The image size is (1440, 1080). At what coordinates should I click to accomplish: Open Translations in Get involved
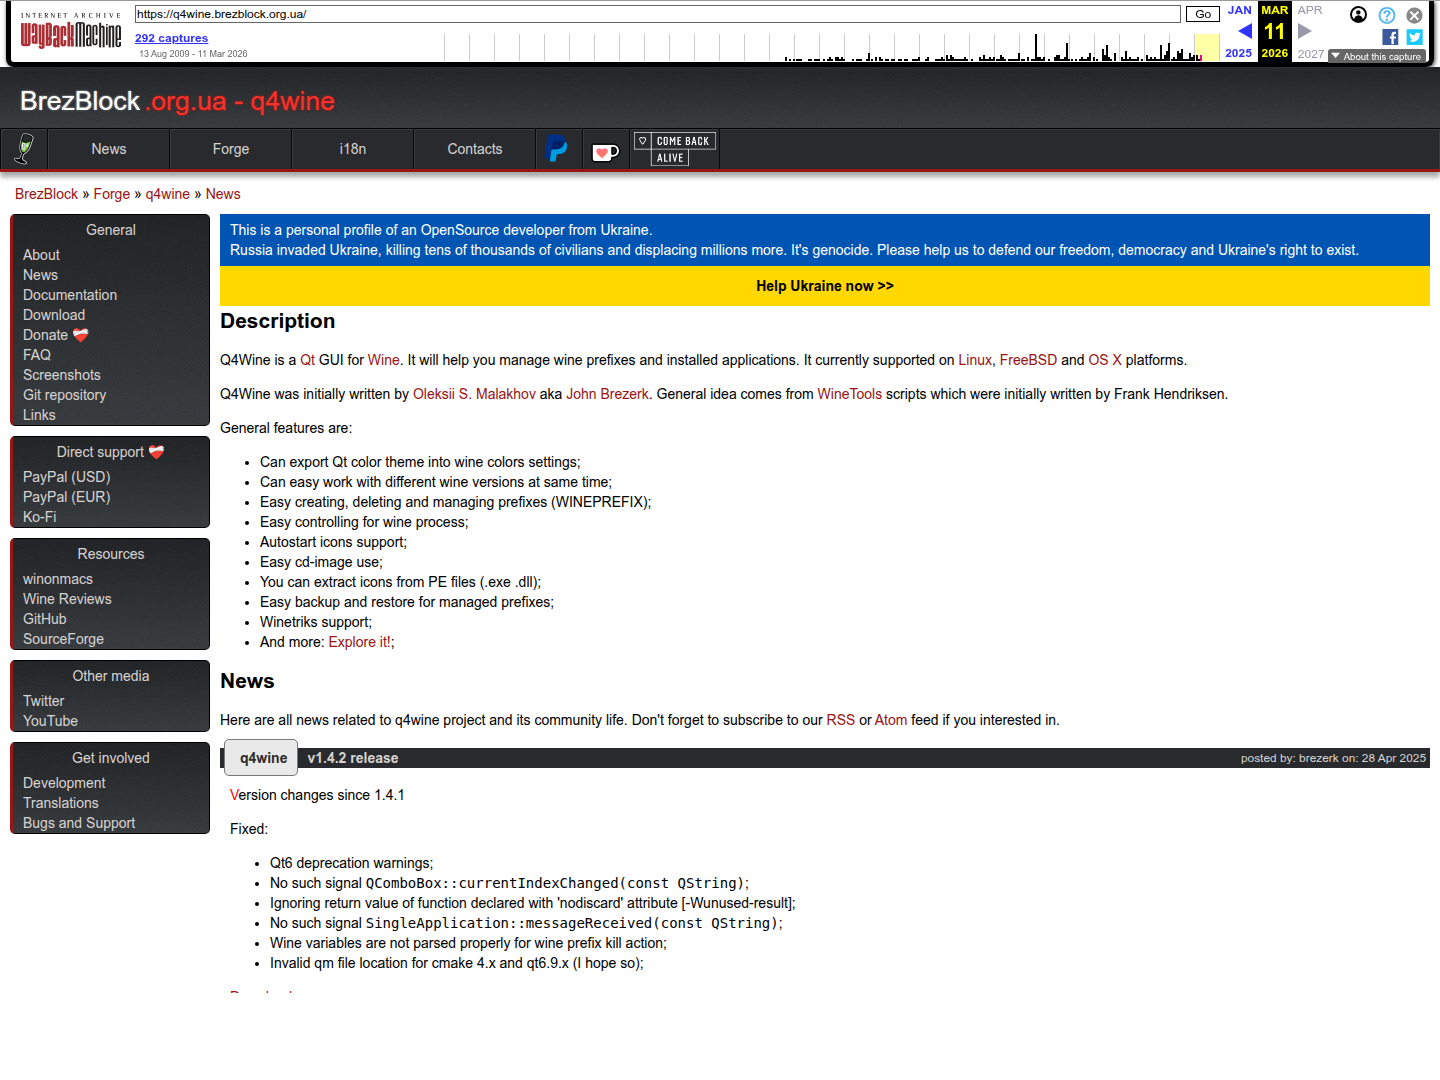(61, 803)
